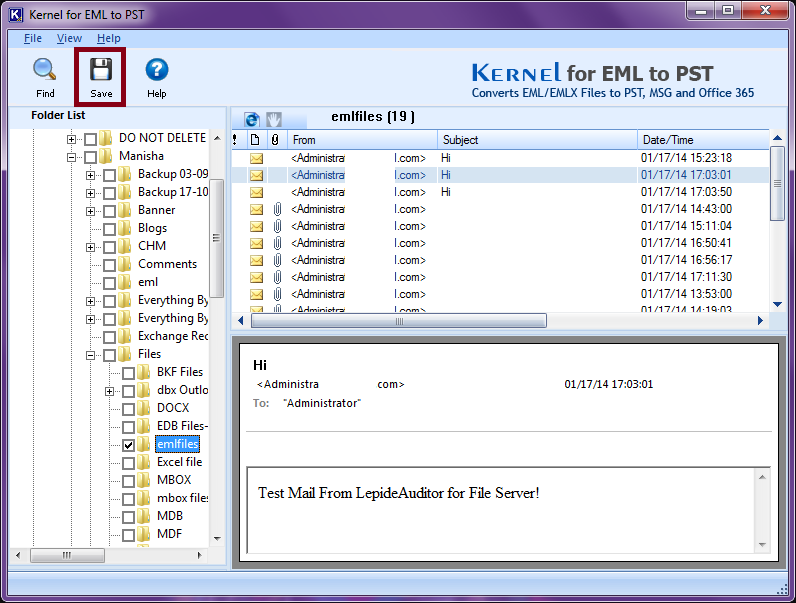
Task: Click the down arrow of the mail list scrollbar
Action: (777, 305)
